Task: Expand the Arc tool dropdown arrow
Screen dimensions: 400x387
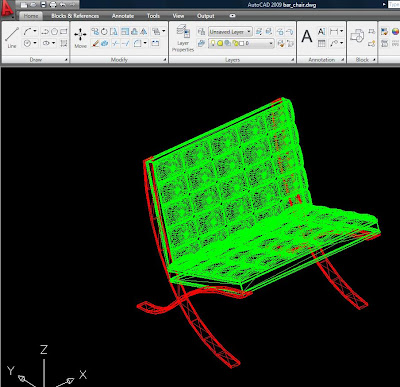Action: coord(35,32)
